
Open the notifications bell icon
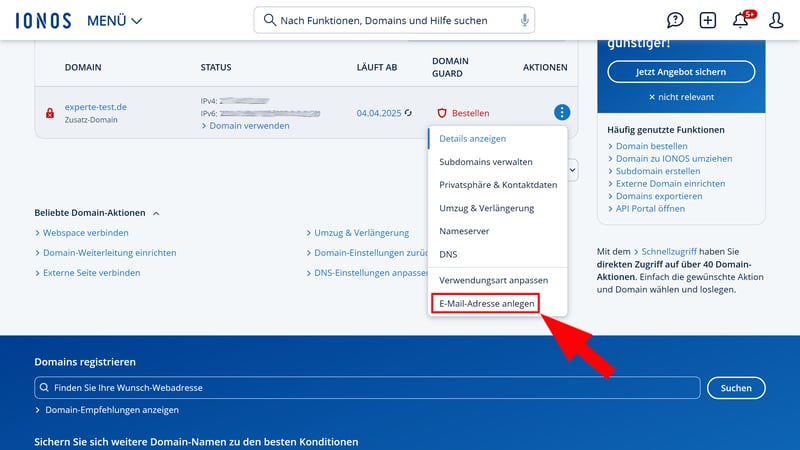(x=741, y=20)
